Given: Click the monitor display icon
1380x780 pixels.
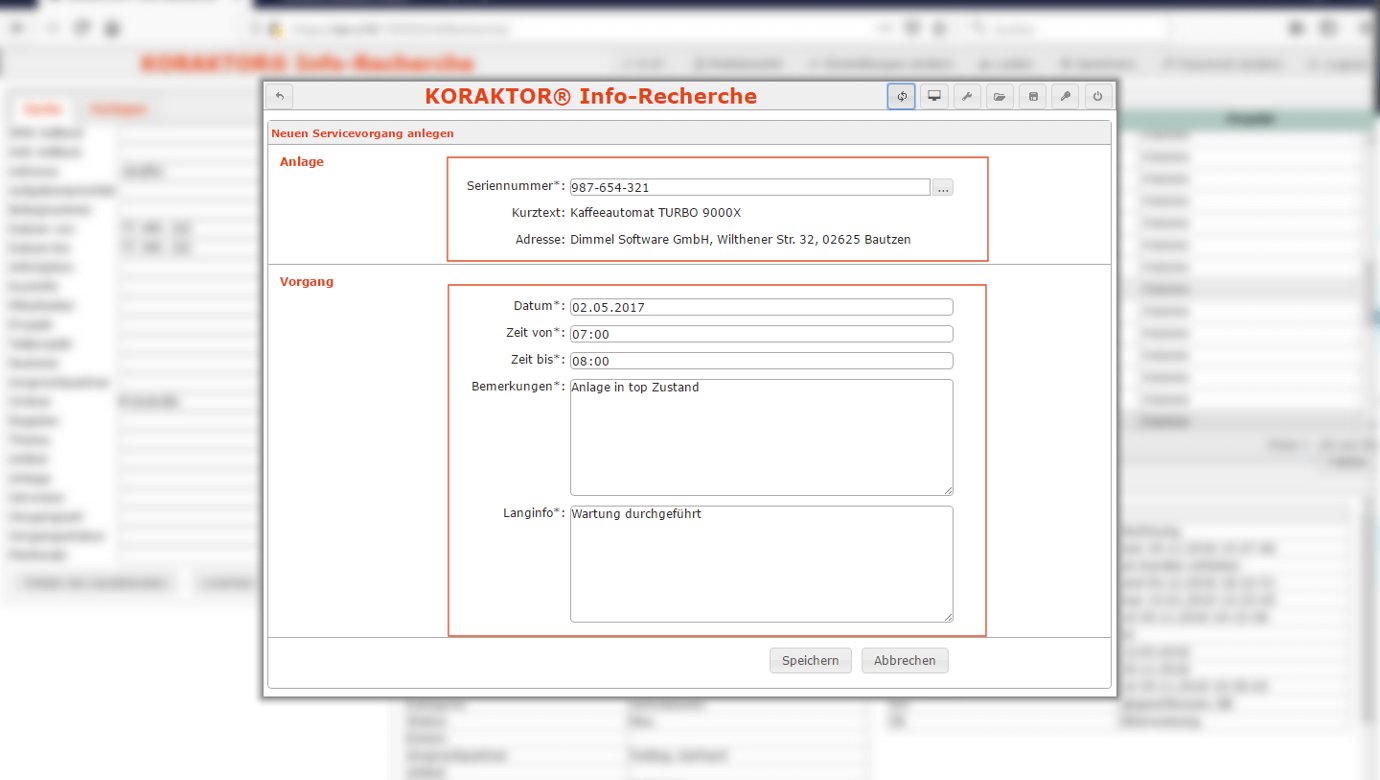Looking at the screenshot, I should coord(934,97).
